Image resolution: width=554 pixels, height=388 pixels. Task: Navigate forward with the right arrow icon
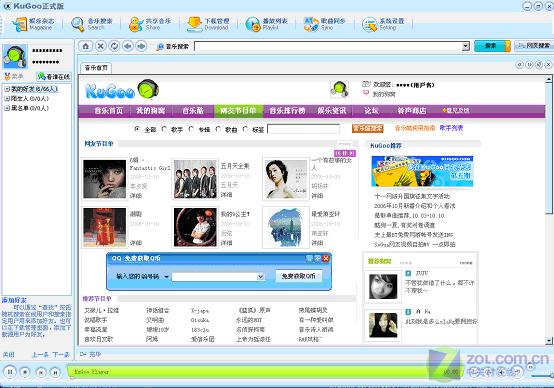(142, 46)
